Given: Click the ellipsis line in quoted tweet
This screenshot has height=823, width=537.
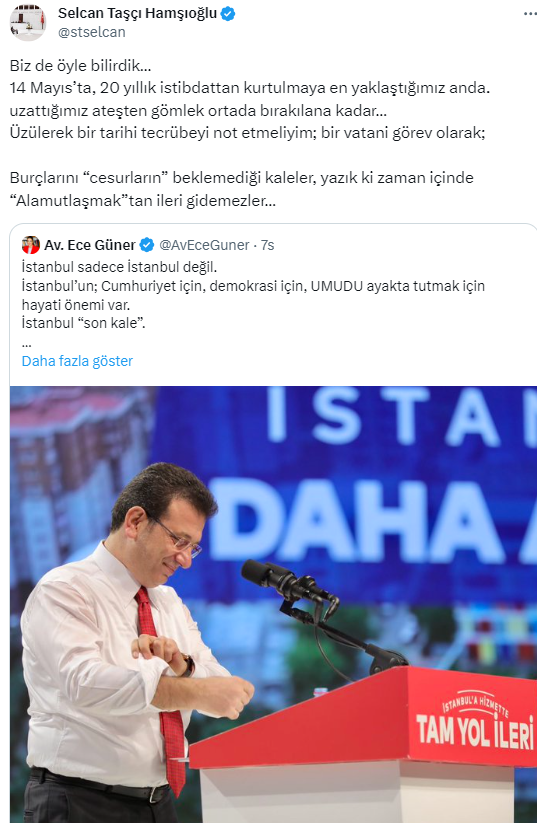Looking at the screenshot, I should 26,344.
